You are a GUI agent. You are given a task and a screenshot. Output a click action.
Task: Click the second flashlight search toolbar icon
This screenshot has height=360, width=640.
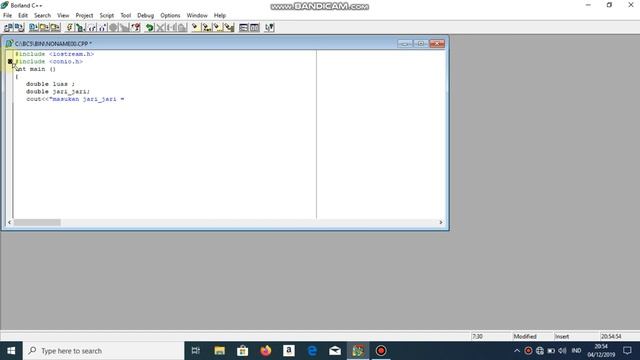tap(207, 27)
